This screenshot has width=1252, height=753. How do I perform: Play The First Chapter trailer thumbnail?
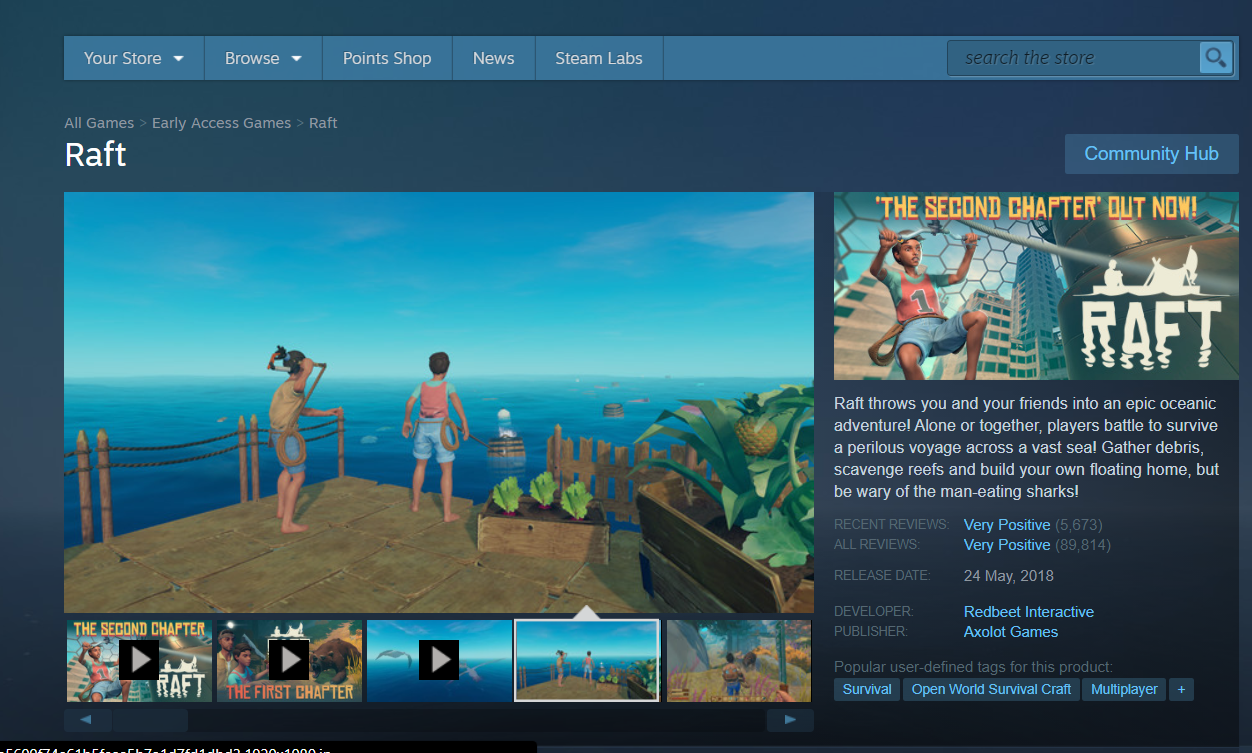(289, 660)
